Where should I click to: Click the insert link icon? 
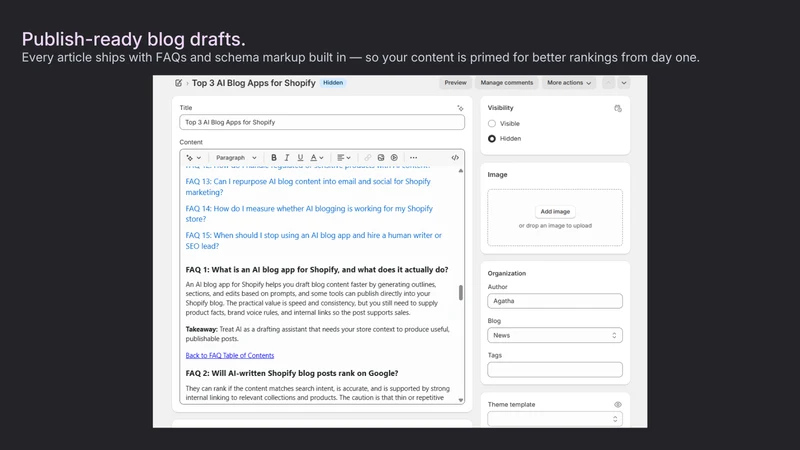[367, 158]
